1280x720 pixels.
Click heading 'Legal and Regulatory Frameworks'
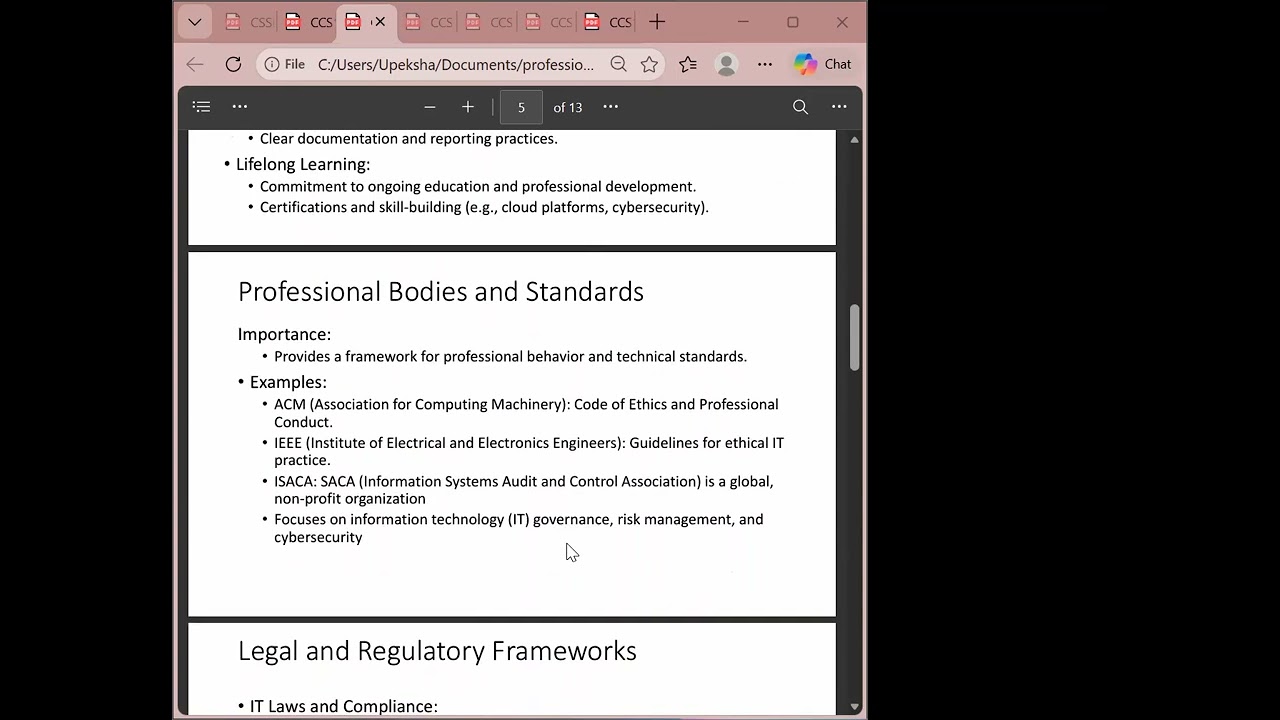437,650
